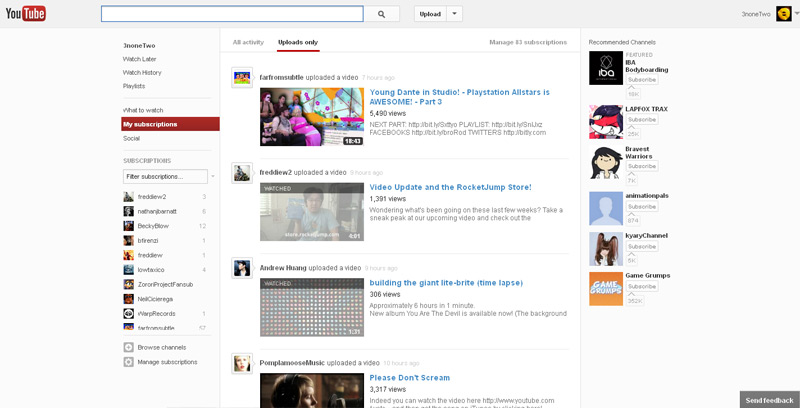Viewport: 800px width, 408px height.
Task: Open farfromsubtle's feed avatar
Action: click(242, 78)
